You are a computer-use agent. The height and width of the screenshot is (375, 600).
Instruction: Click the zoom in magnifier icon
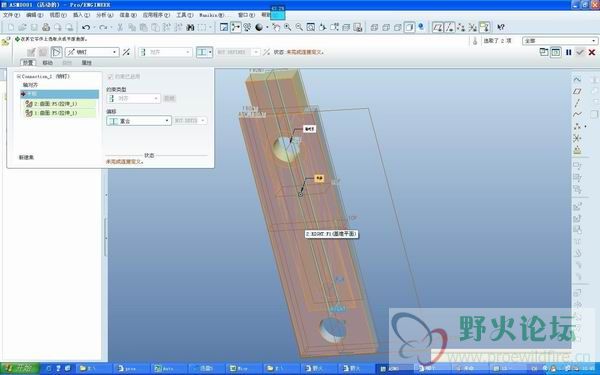pyautogui.click(x=287, y=27)
